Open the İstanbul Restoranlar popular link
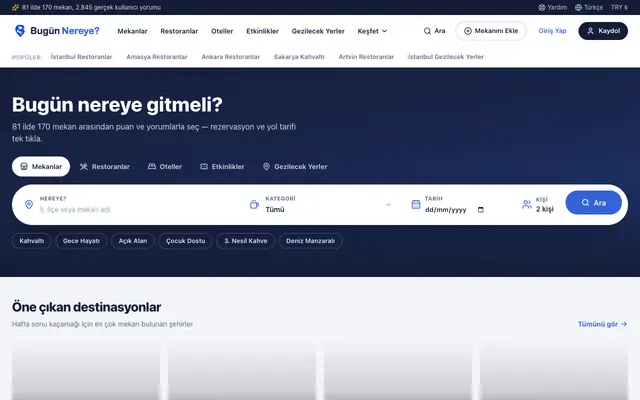The height and width of the screenshot is (400, 640). 81,57
